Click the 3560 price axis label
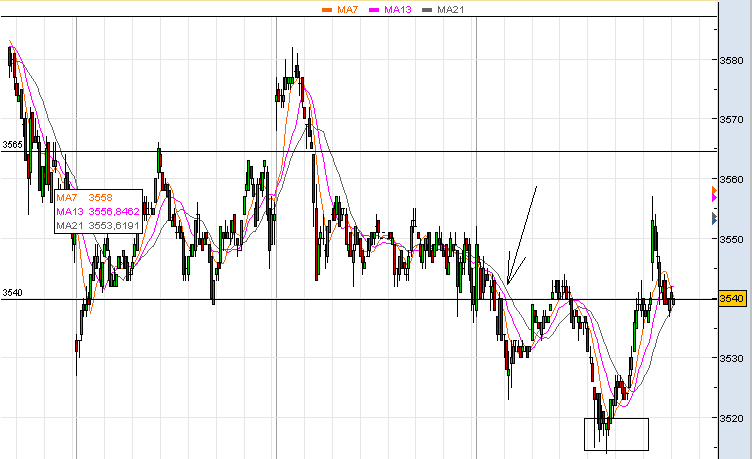Viewport: 752px width, 459px height. pos(731,179)
